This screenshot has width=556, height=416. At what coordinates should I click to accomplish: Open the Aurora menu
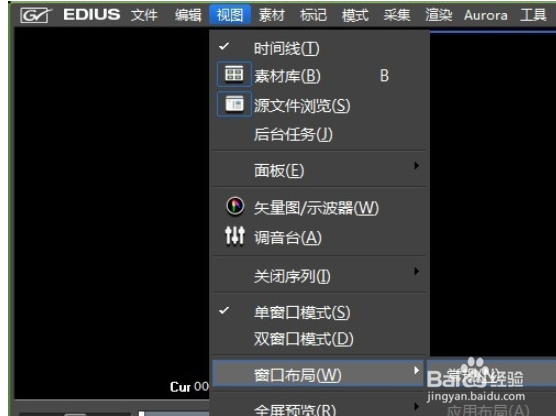[x=486, y=15]
